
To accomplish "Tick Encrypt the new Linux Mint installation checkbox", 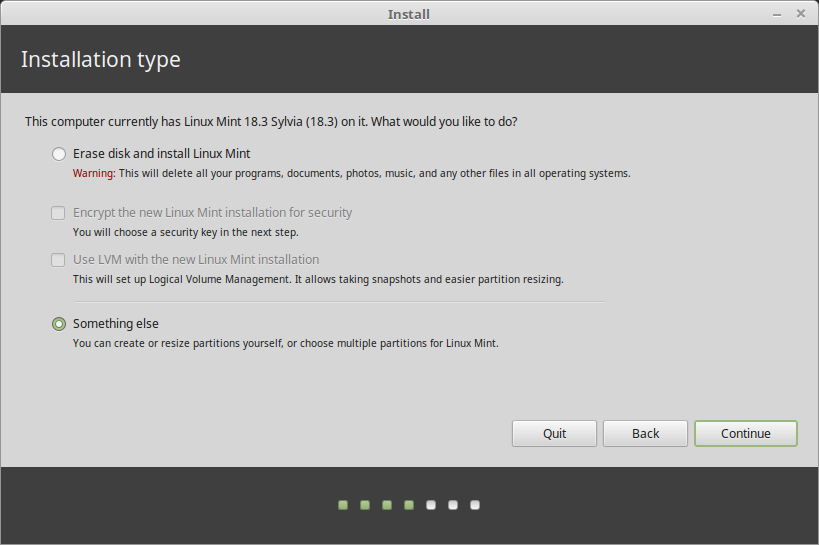I will point(58,213).
